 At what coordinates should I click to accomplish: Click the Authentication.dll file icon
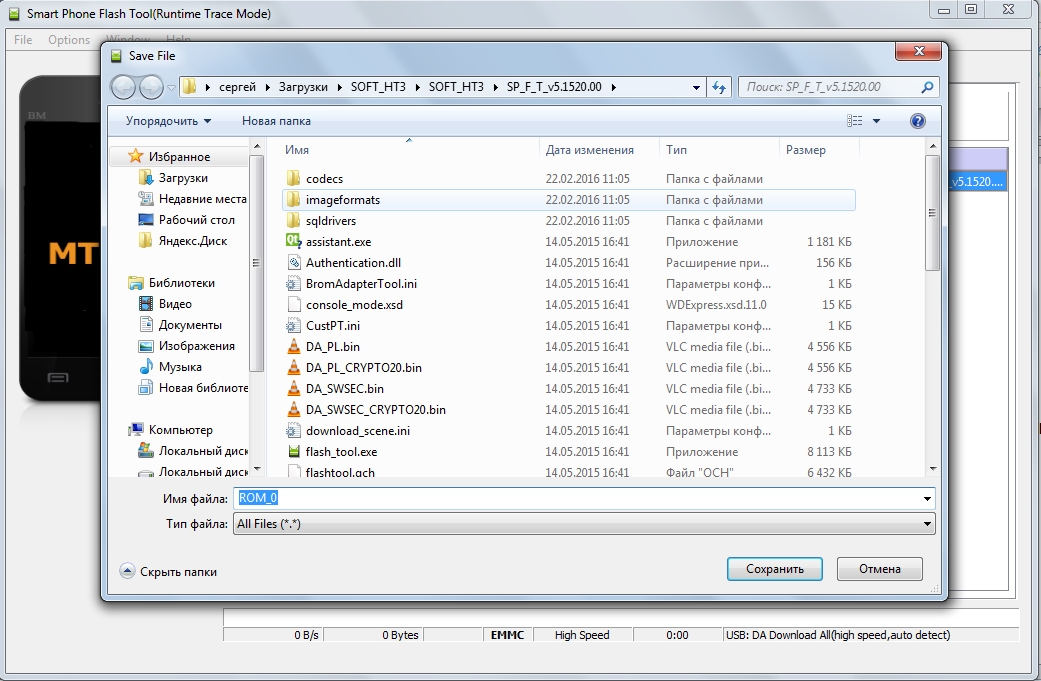tap(293, 262)
